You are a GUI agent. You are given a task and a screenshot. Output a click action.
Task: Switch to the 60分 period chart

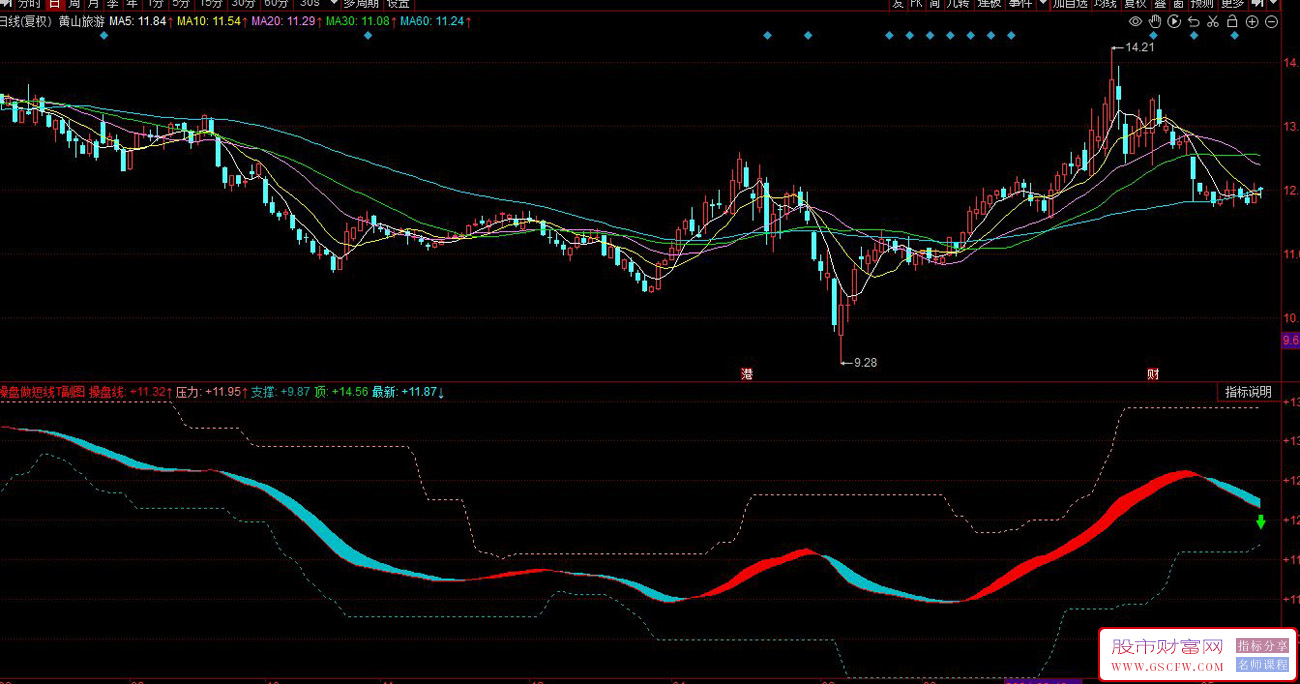(x=277, y=4)
